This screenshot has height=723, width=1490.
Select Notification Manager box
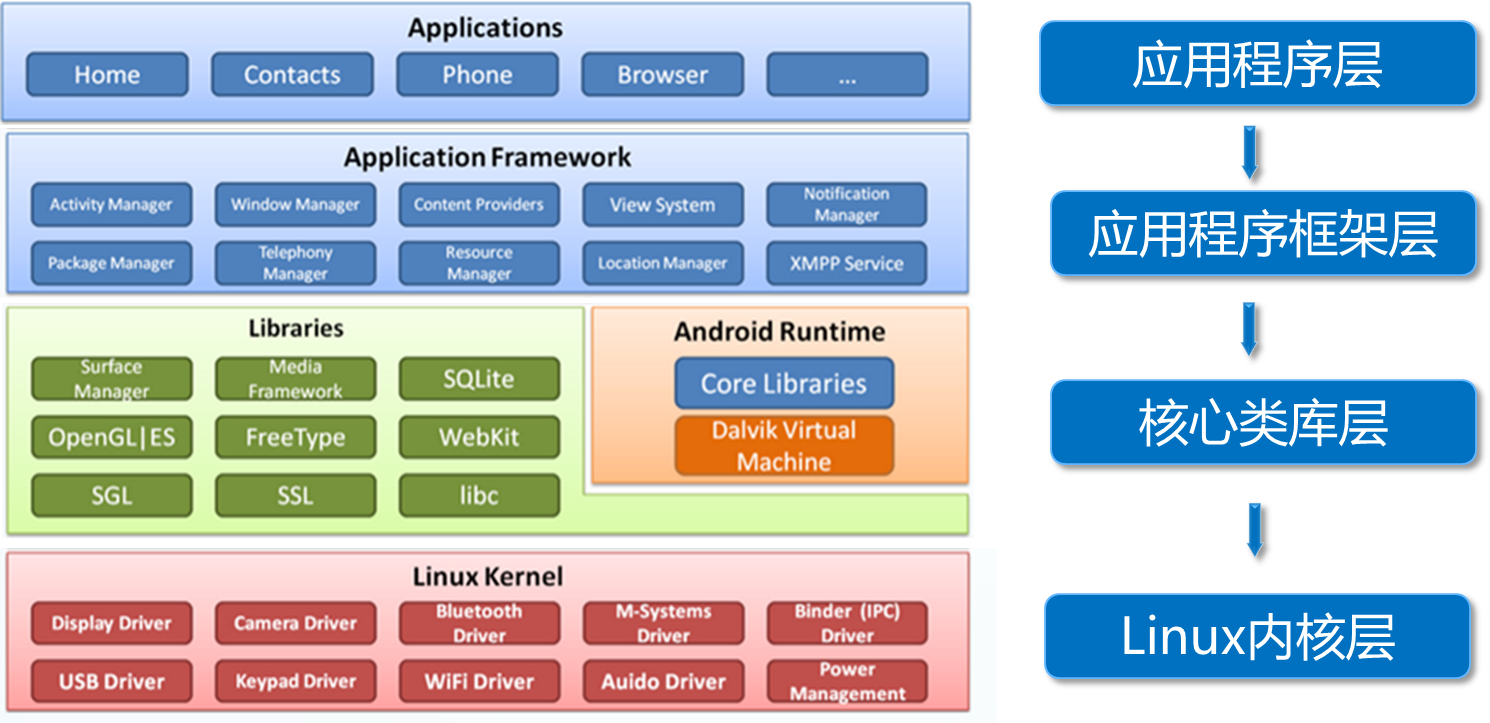tap(847, 205)
